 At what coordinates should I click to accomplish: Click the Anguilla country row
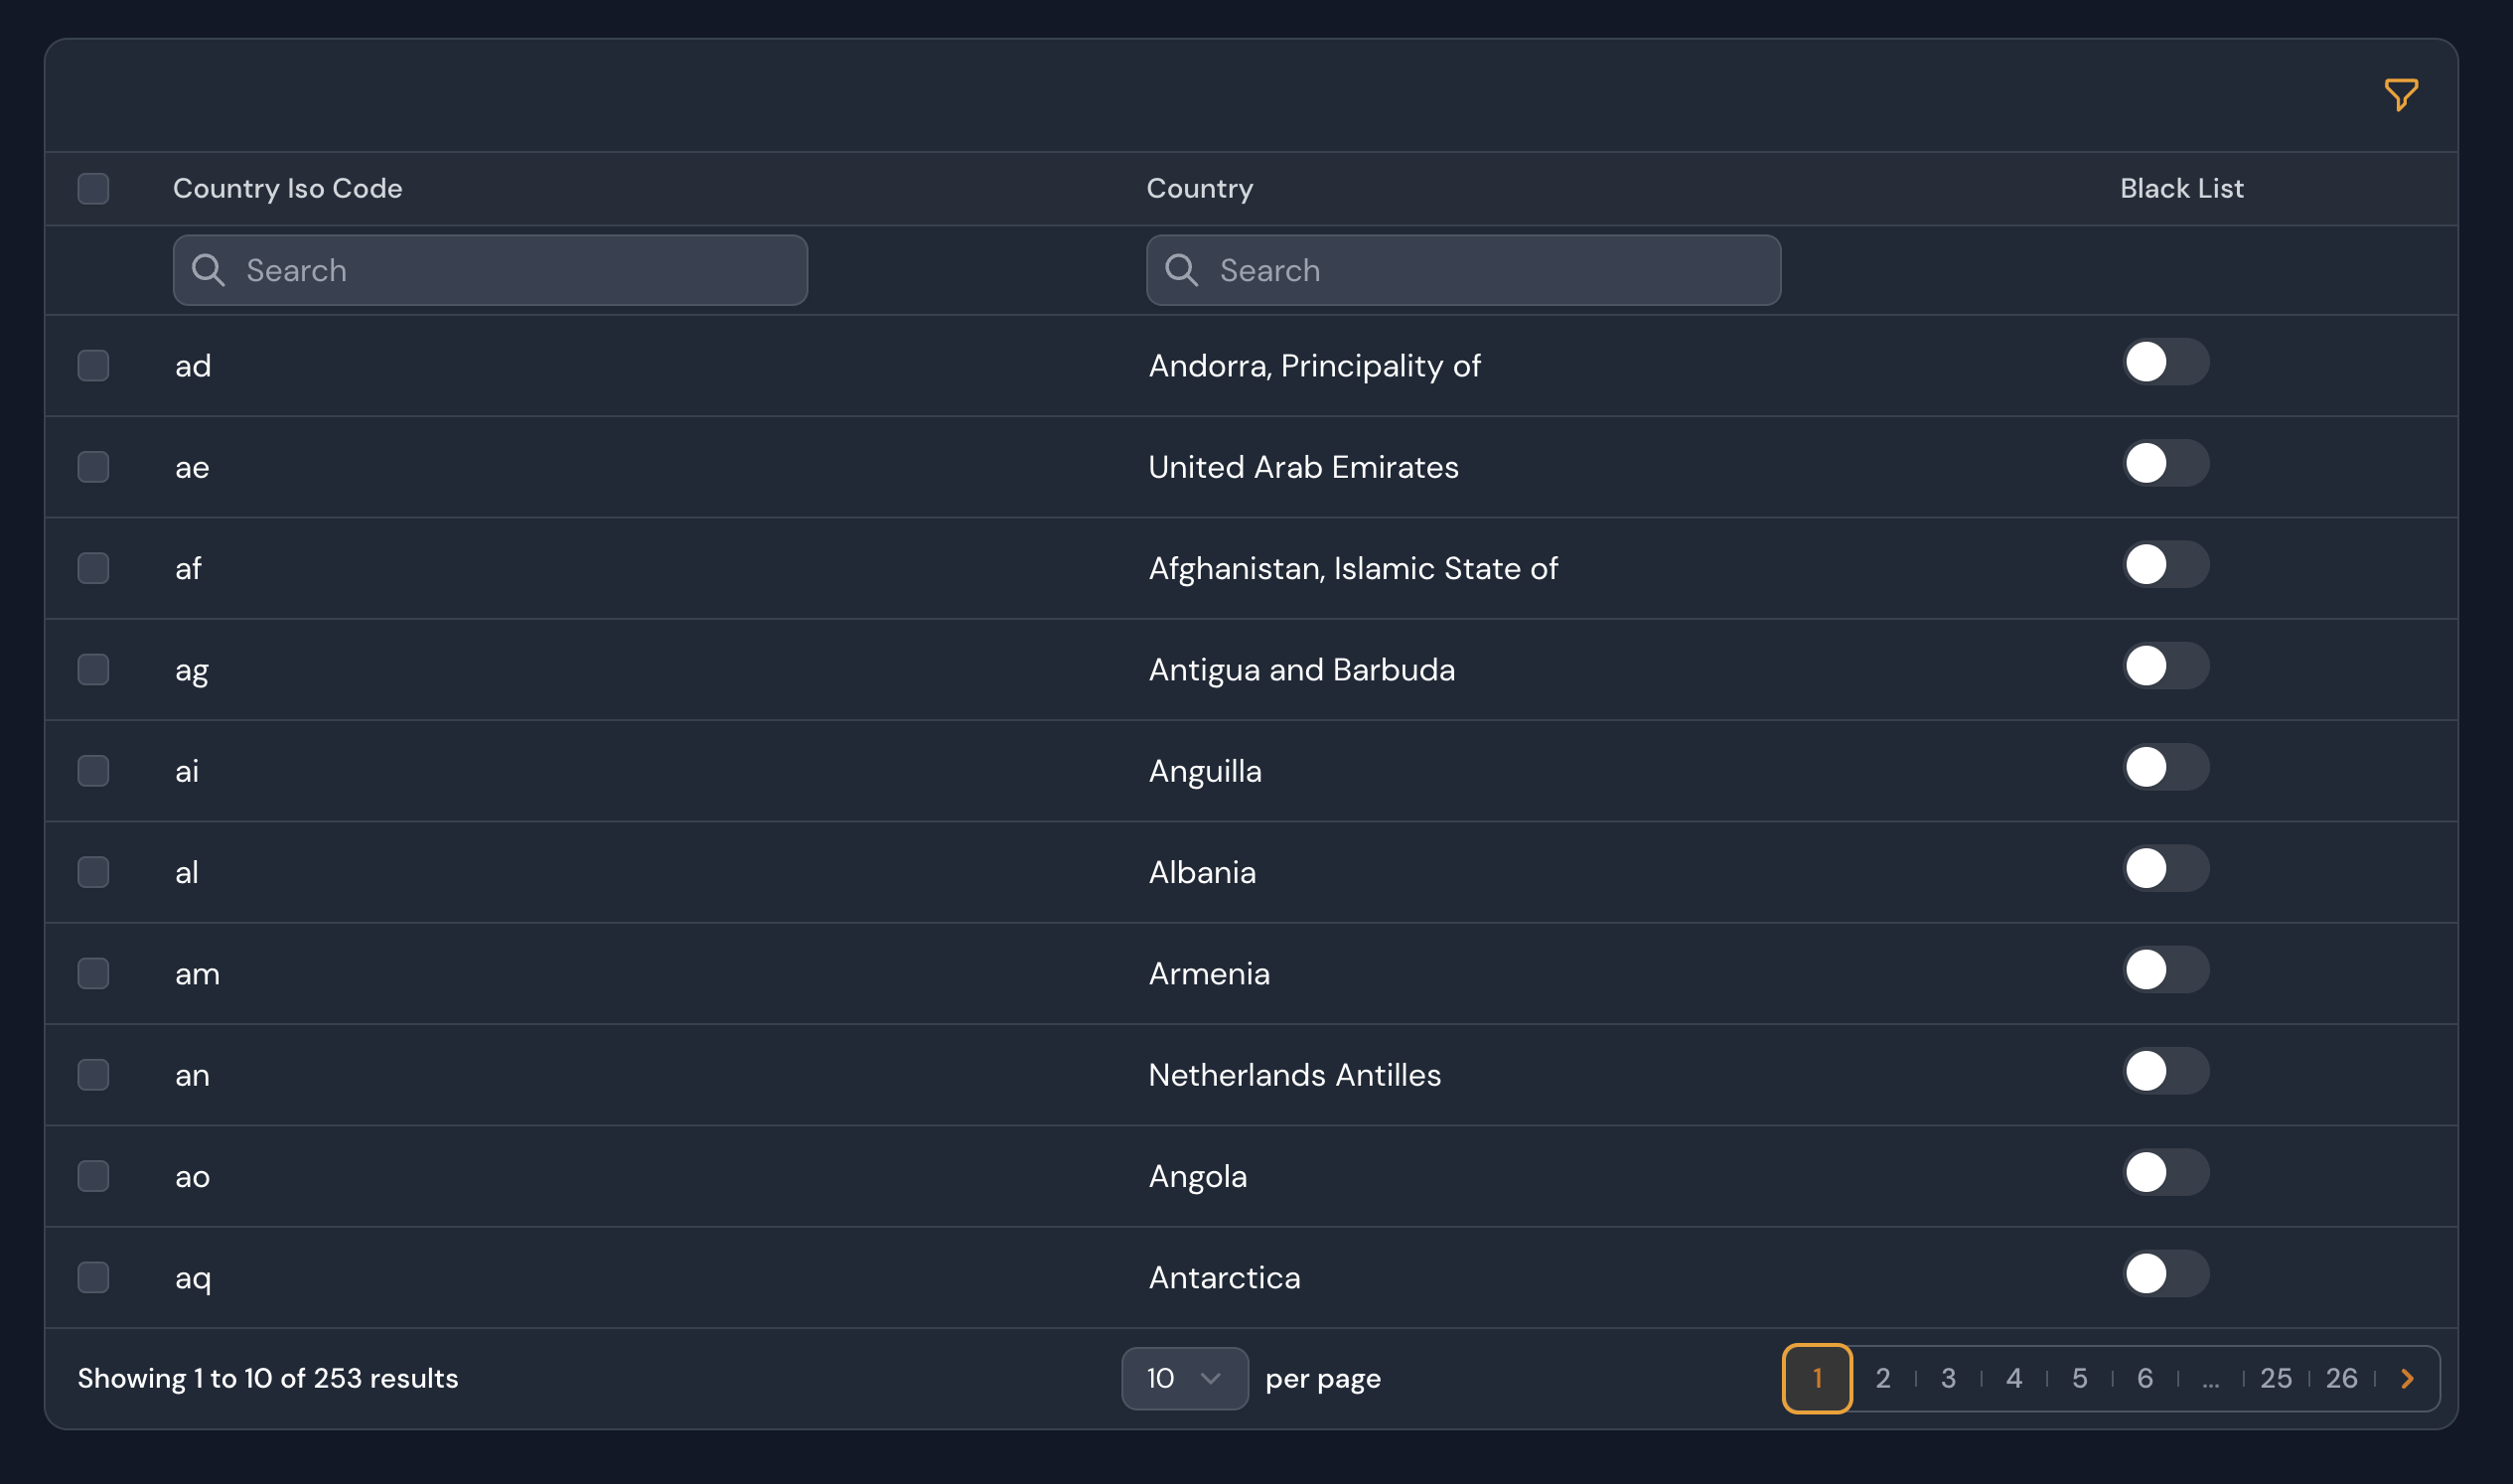[1205, 770]
